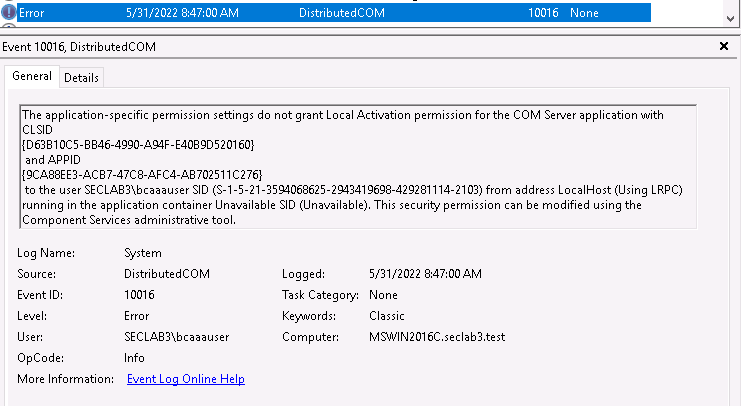Click the Event 10016, DistributedCOM pane title
This screenshot has width=741, height=406.
coord(79,47)
